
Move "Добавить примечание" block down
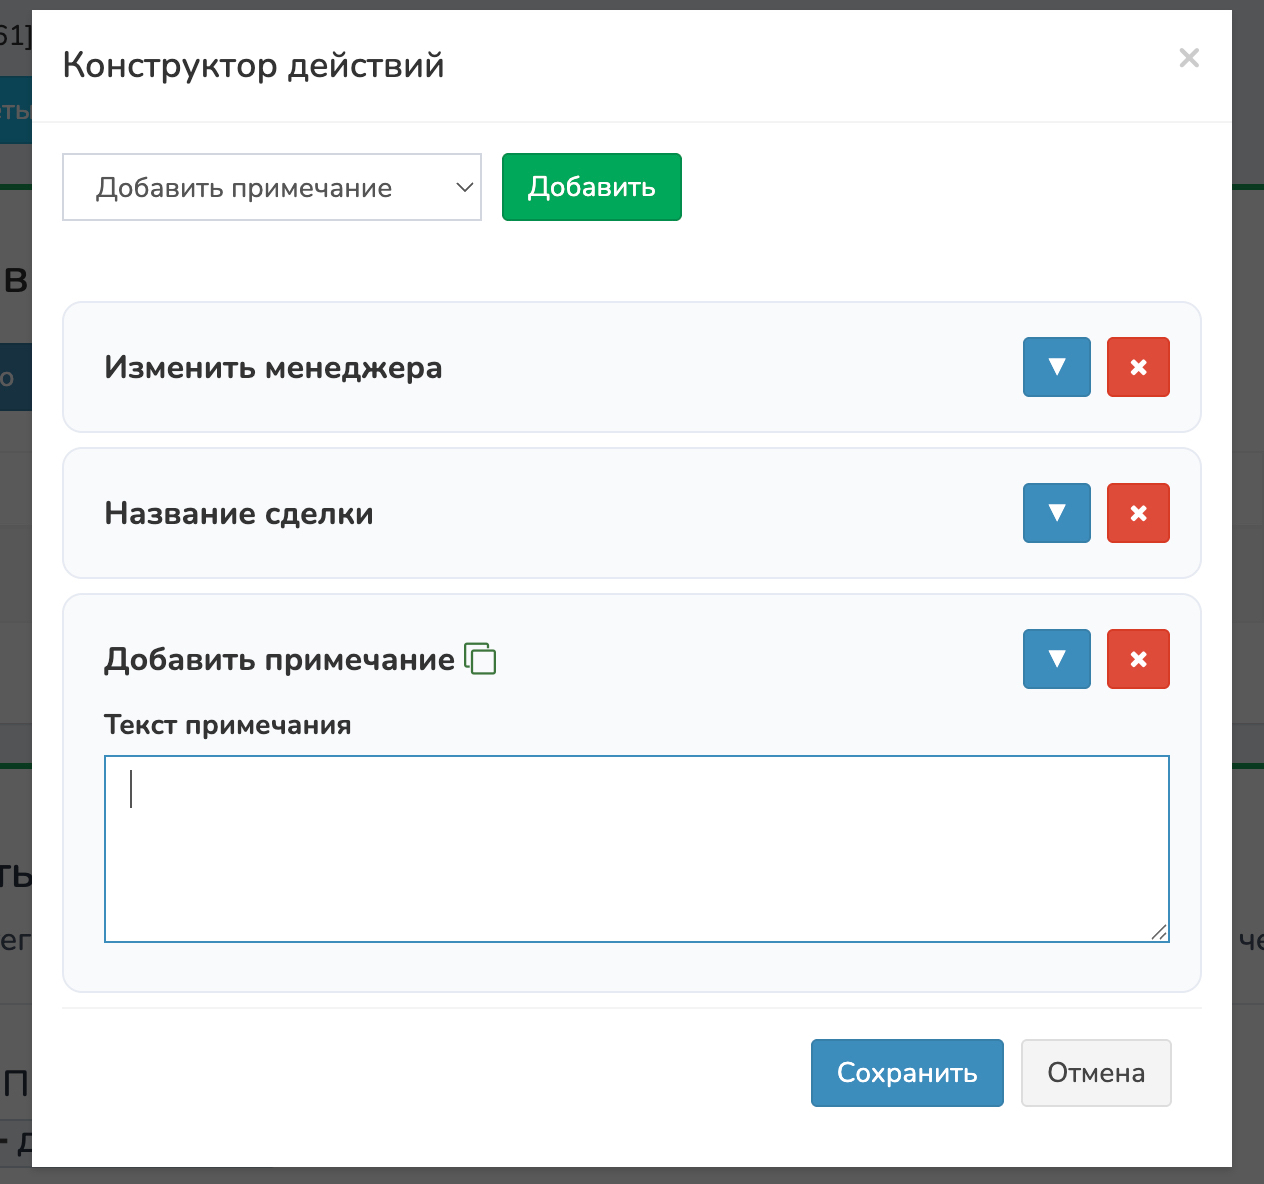coord(1056,659)
